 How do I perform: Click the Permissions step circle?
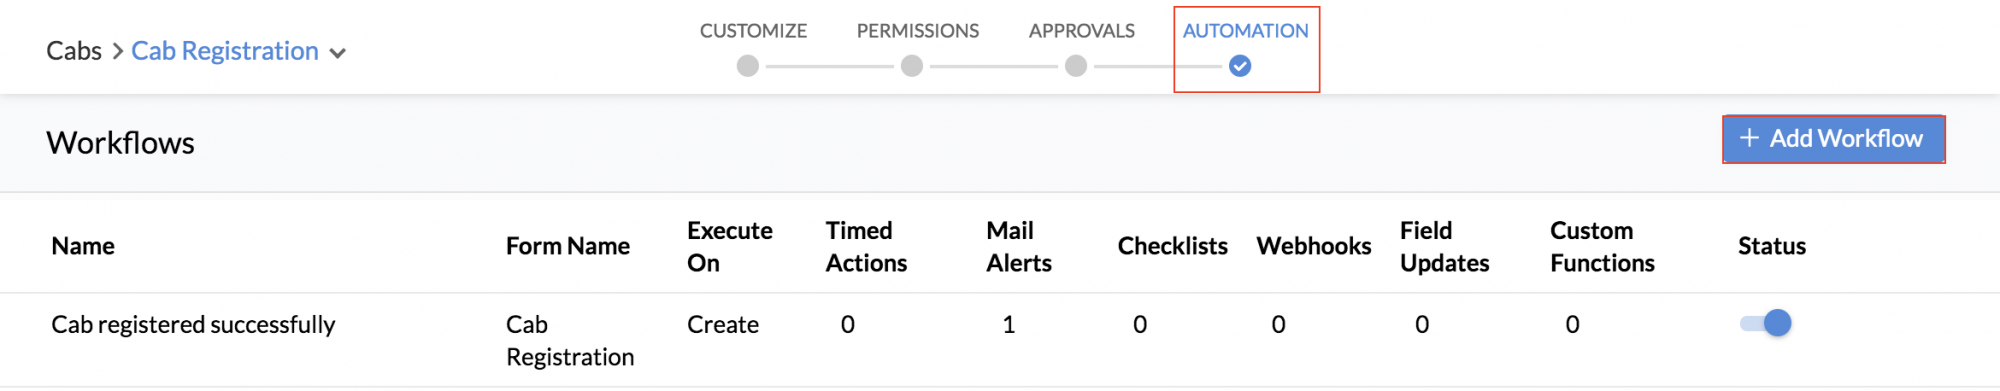tap(911, 66)
